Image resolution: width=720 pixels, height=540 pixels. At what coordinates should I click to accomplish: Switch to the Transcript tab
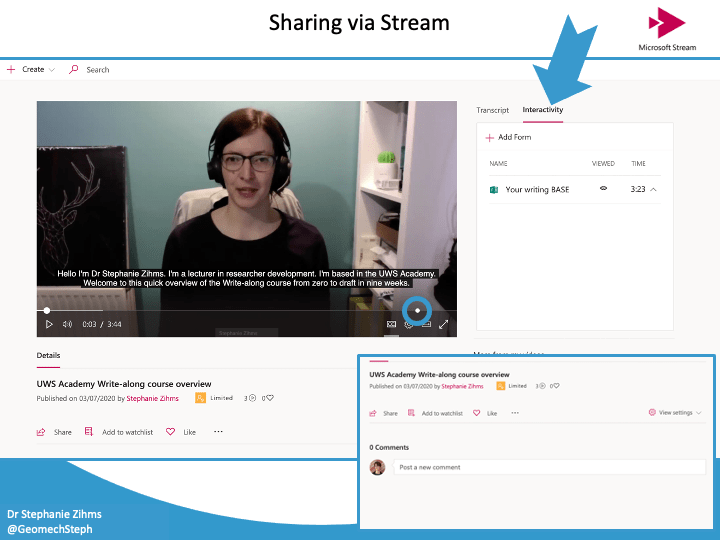pyautogui.click(x=492, y=110)
